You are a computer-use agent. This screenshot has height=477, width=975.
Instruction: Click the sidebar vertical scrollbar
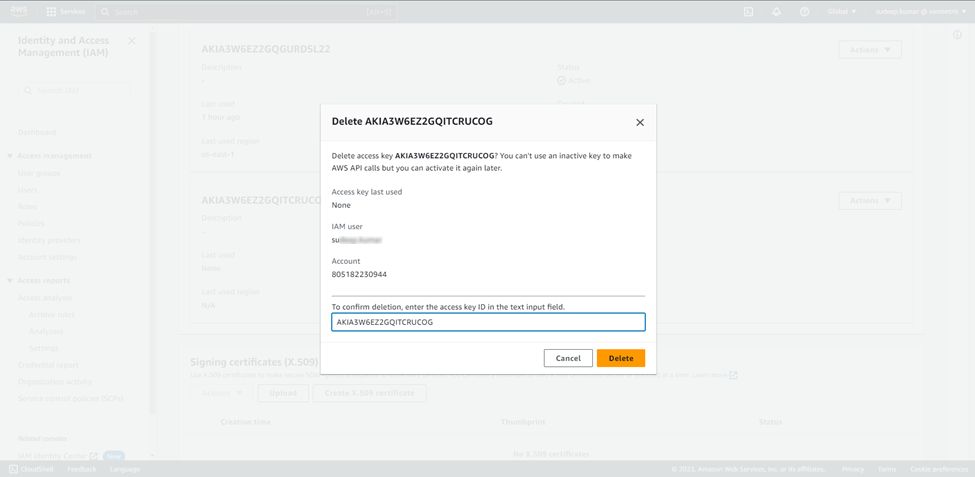pyautogui.click(x=153, y=224)
